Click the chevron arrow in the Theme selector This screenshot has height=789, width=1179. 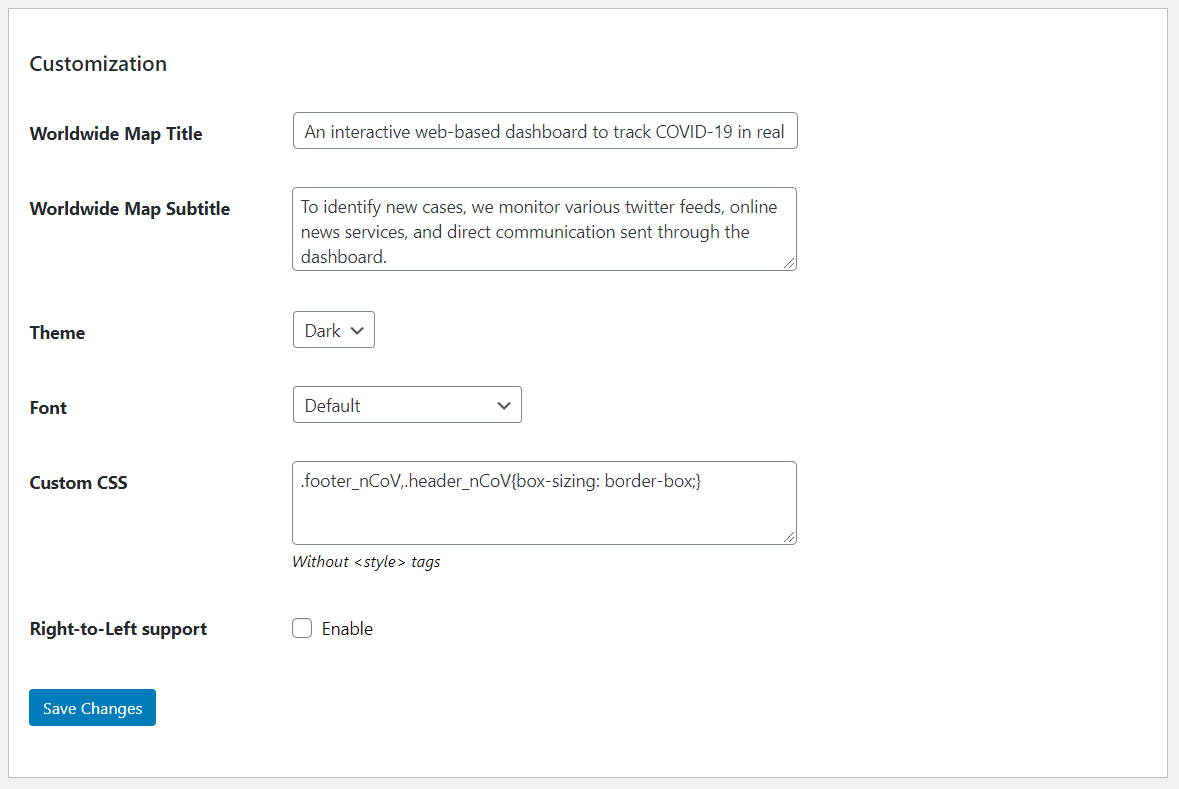[357, 331]
